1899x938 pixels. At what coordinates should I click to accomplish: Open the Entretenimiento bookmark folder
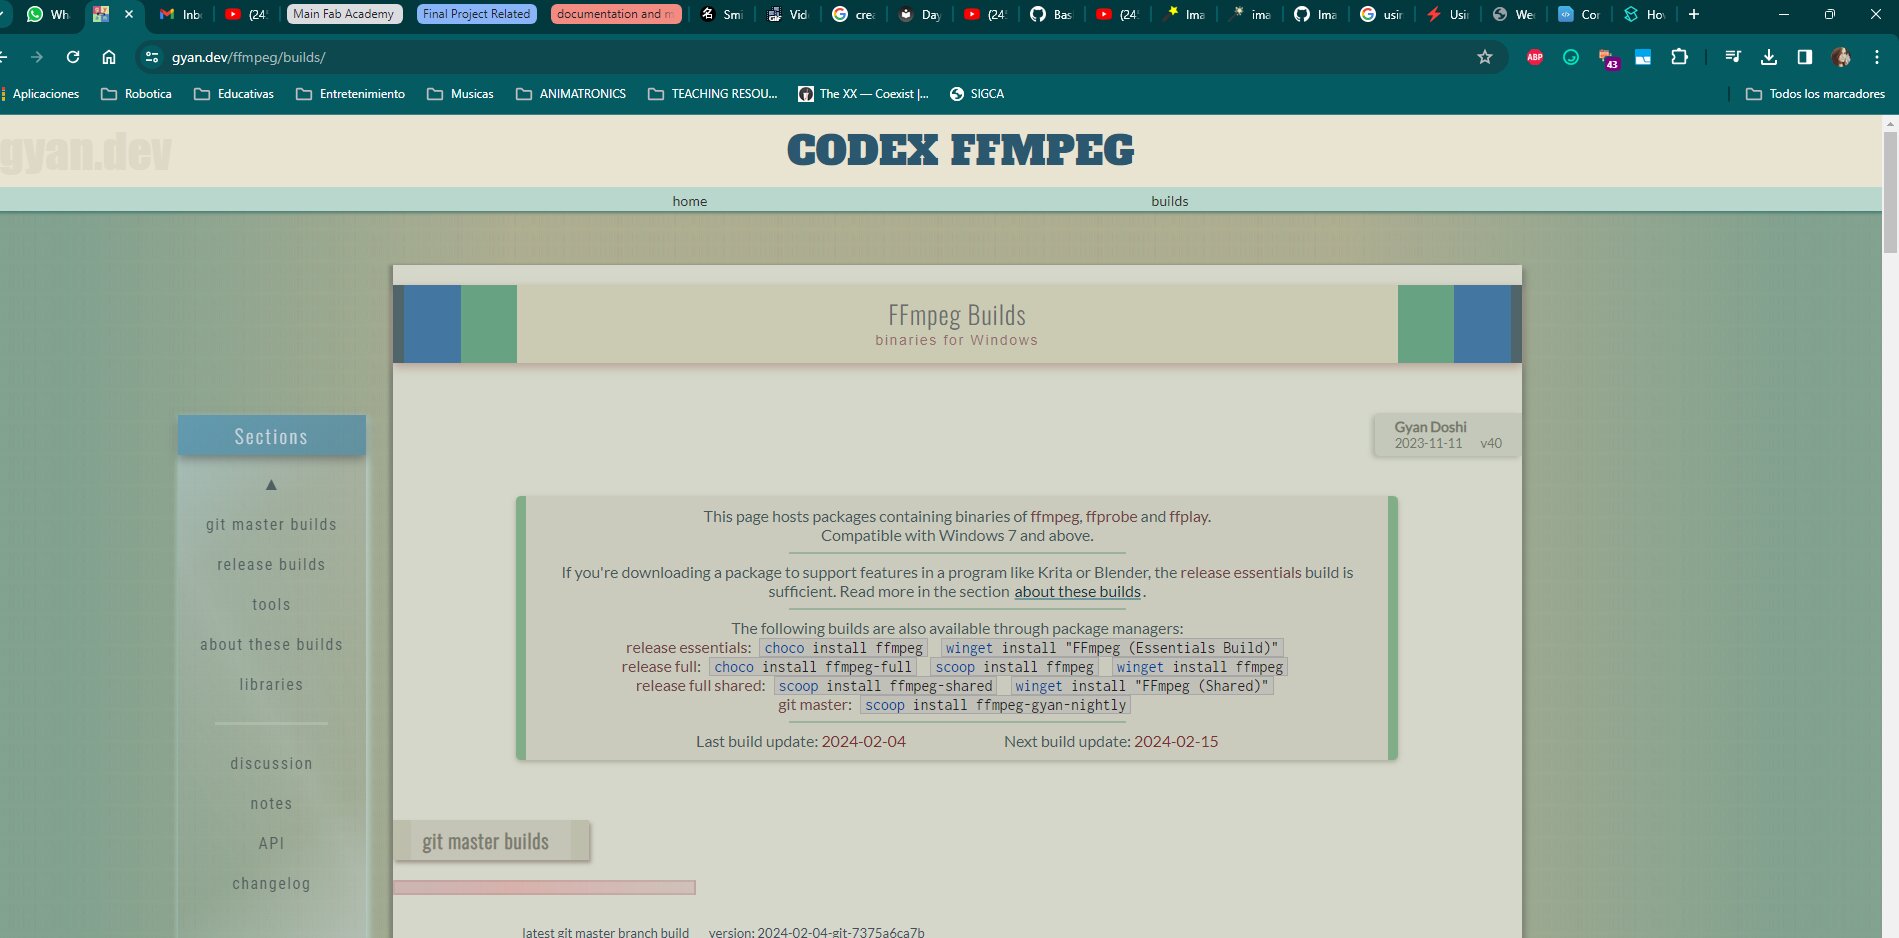351,94
